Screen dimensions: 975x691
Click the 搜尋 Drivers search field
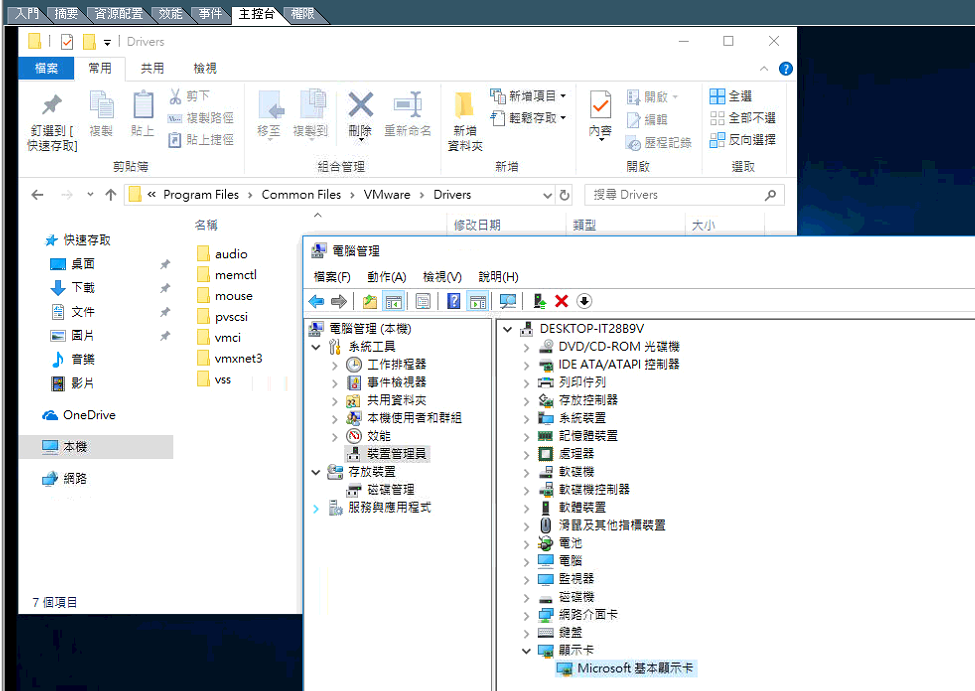(675, 195)
